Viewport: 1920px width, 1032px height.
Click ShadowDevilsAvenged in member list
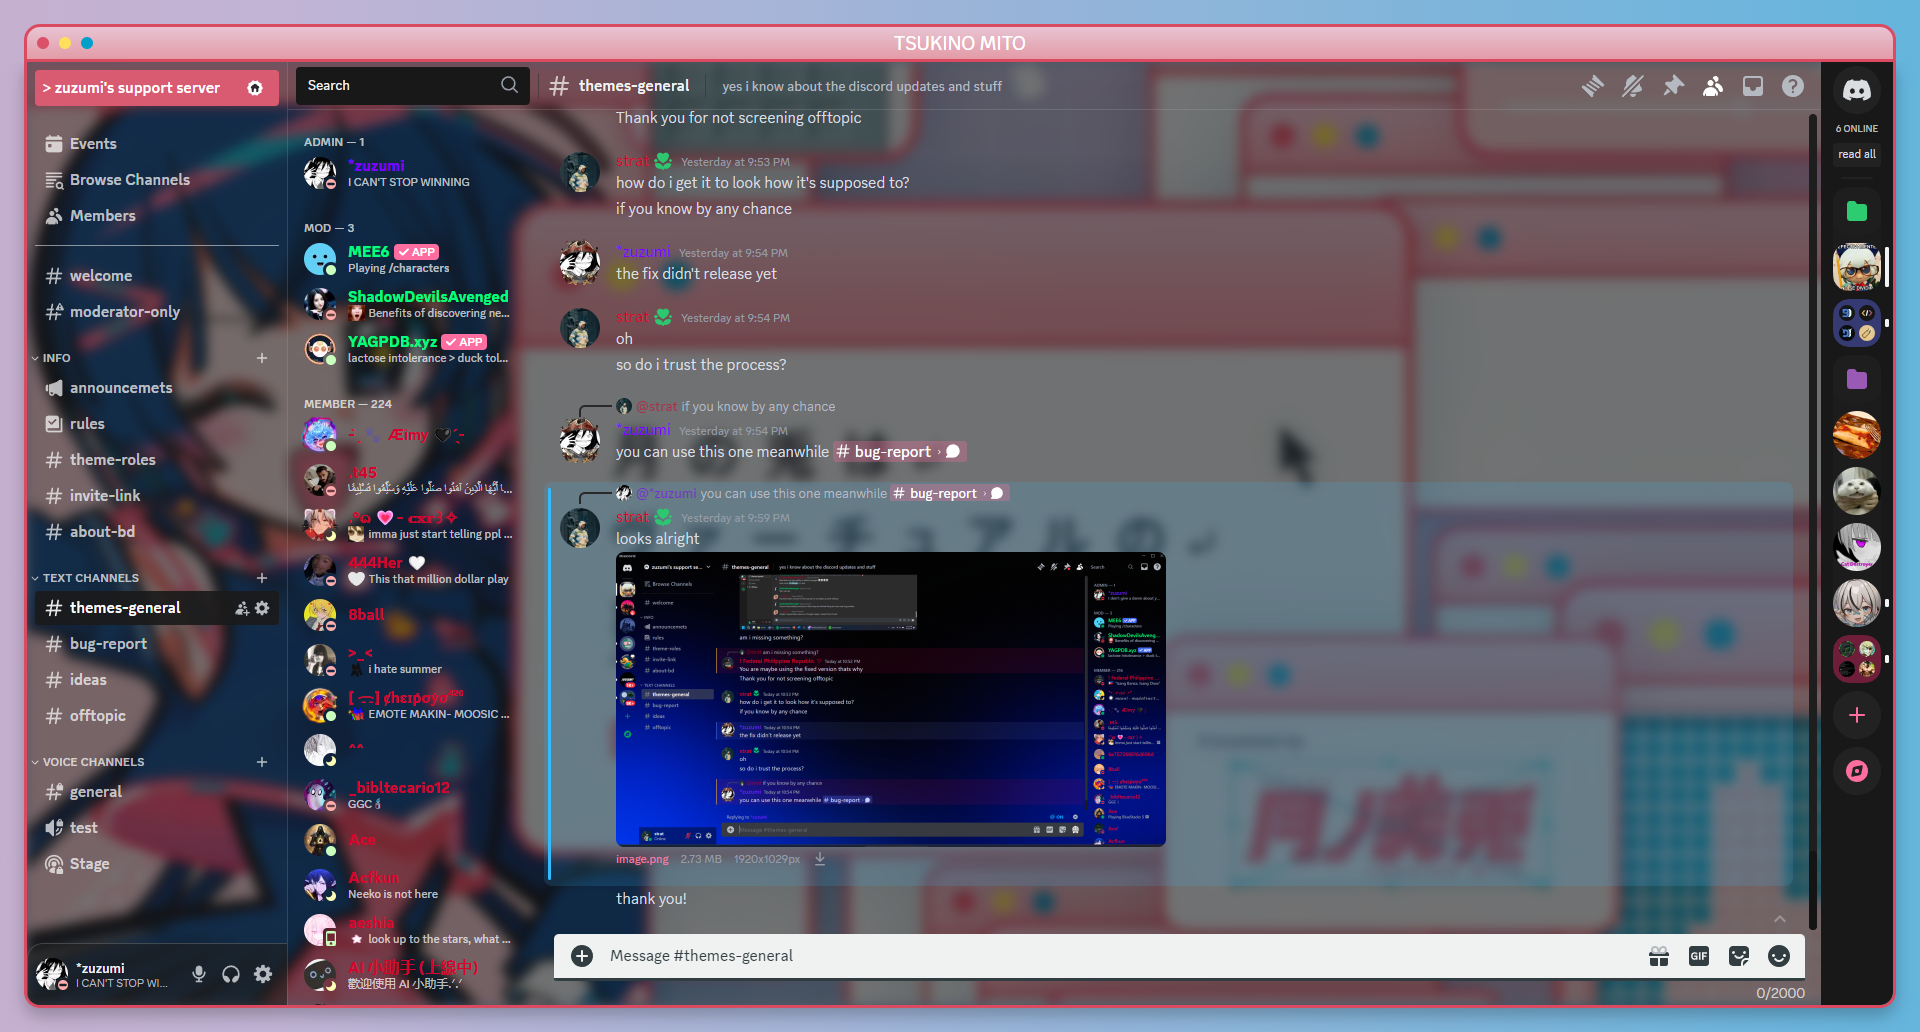coord(410,304)
